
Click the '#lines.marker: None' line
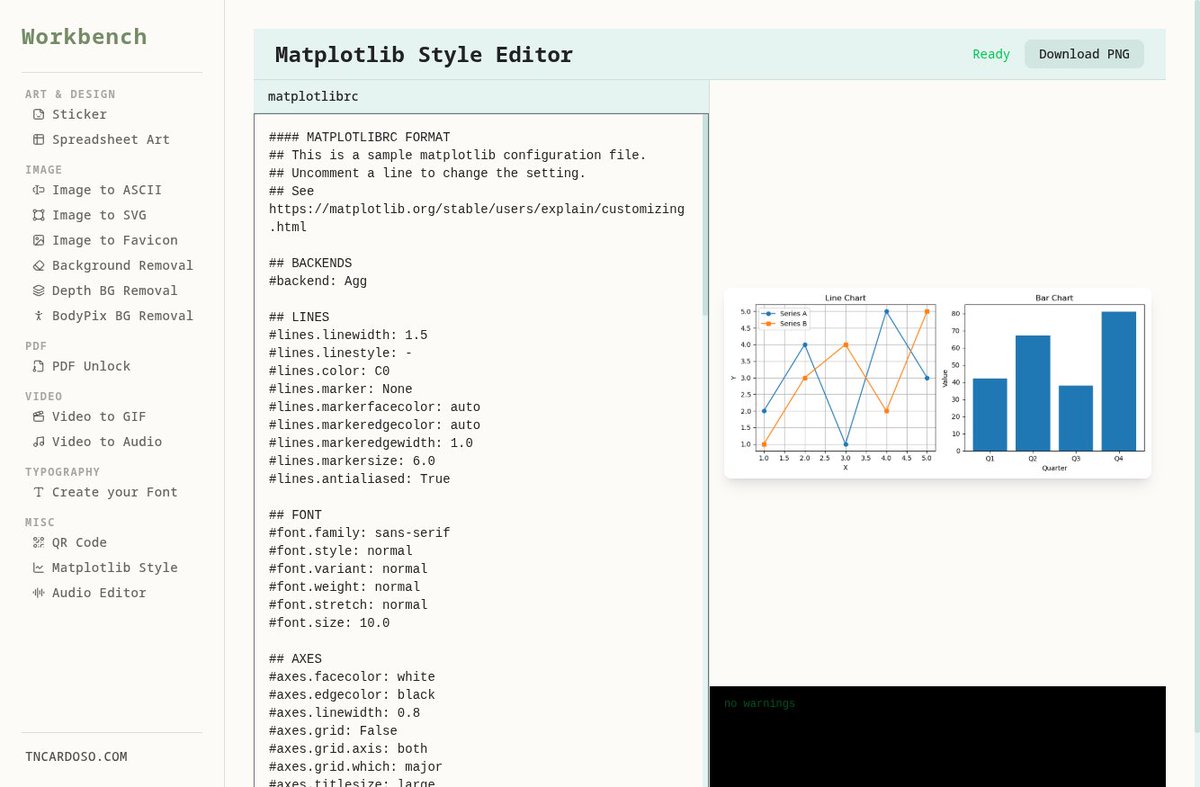[x=341, y=389]
